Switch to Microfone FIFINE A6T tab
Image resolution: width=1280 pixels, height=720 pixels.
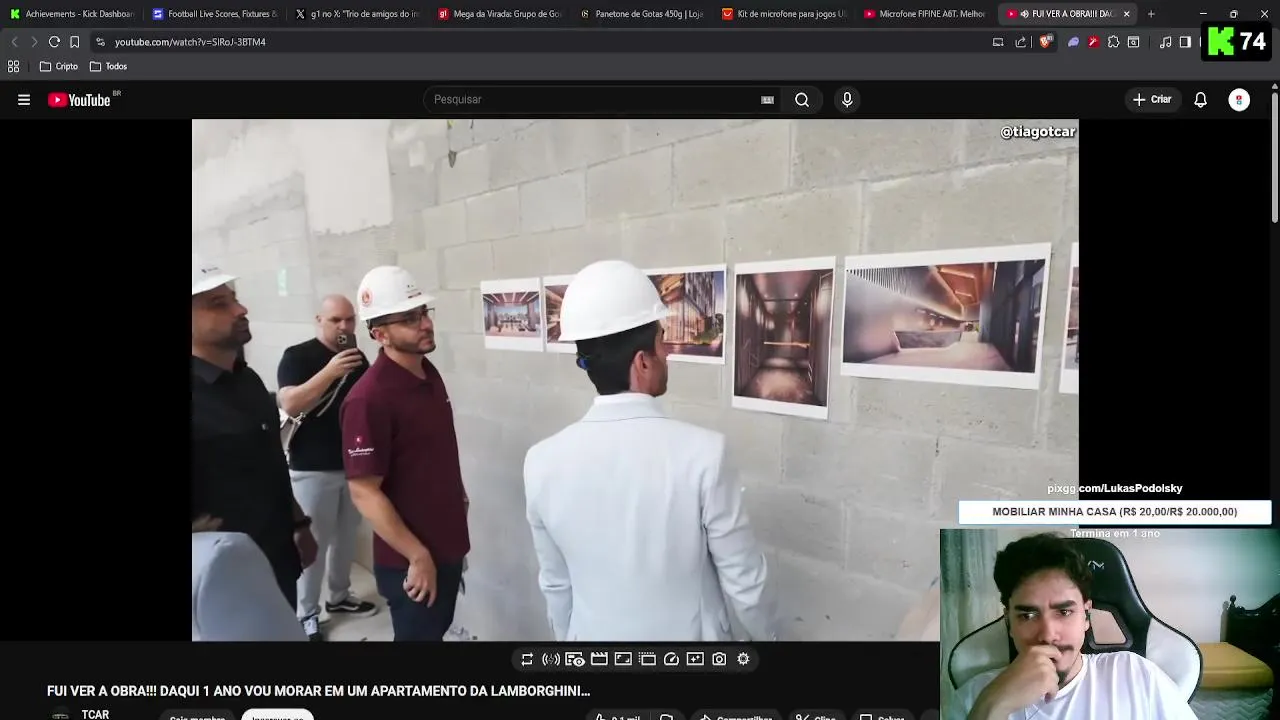point(927,14)
